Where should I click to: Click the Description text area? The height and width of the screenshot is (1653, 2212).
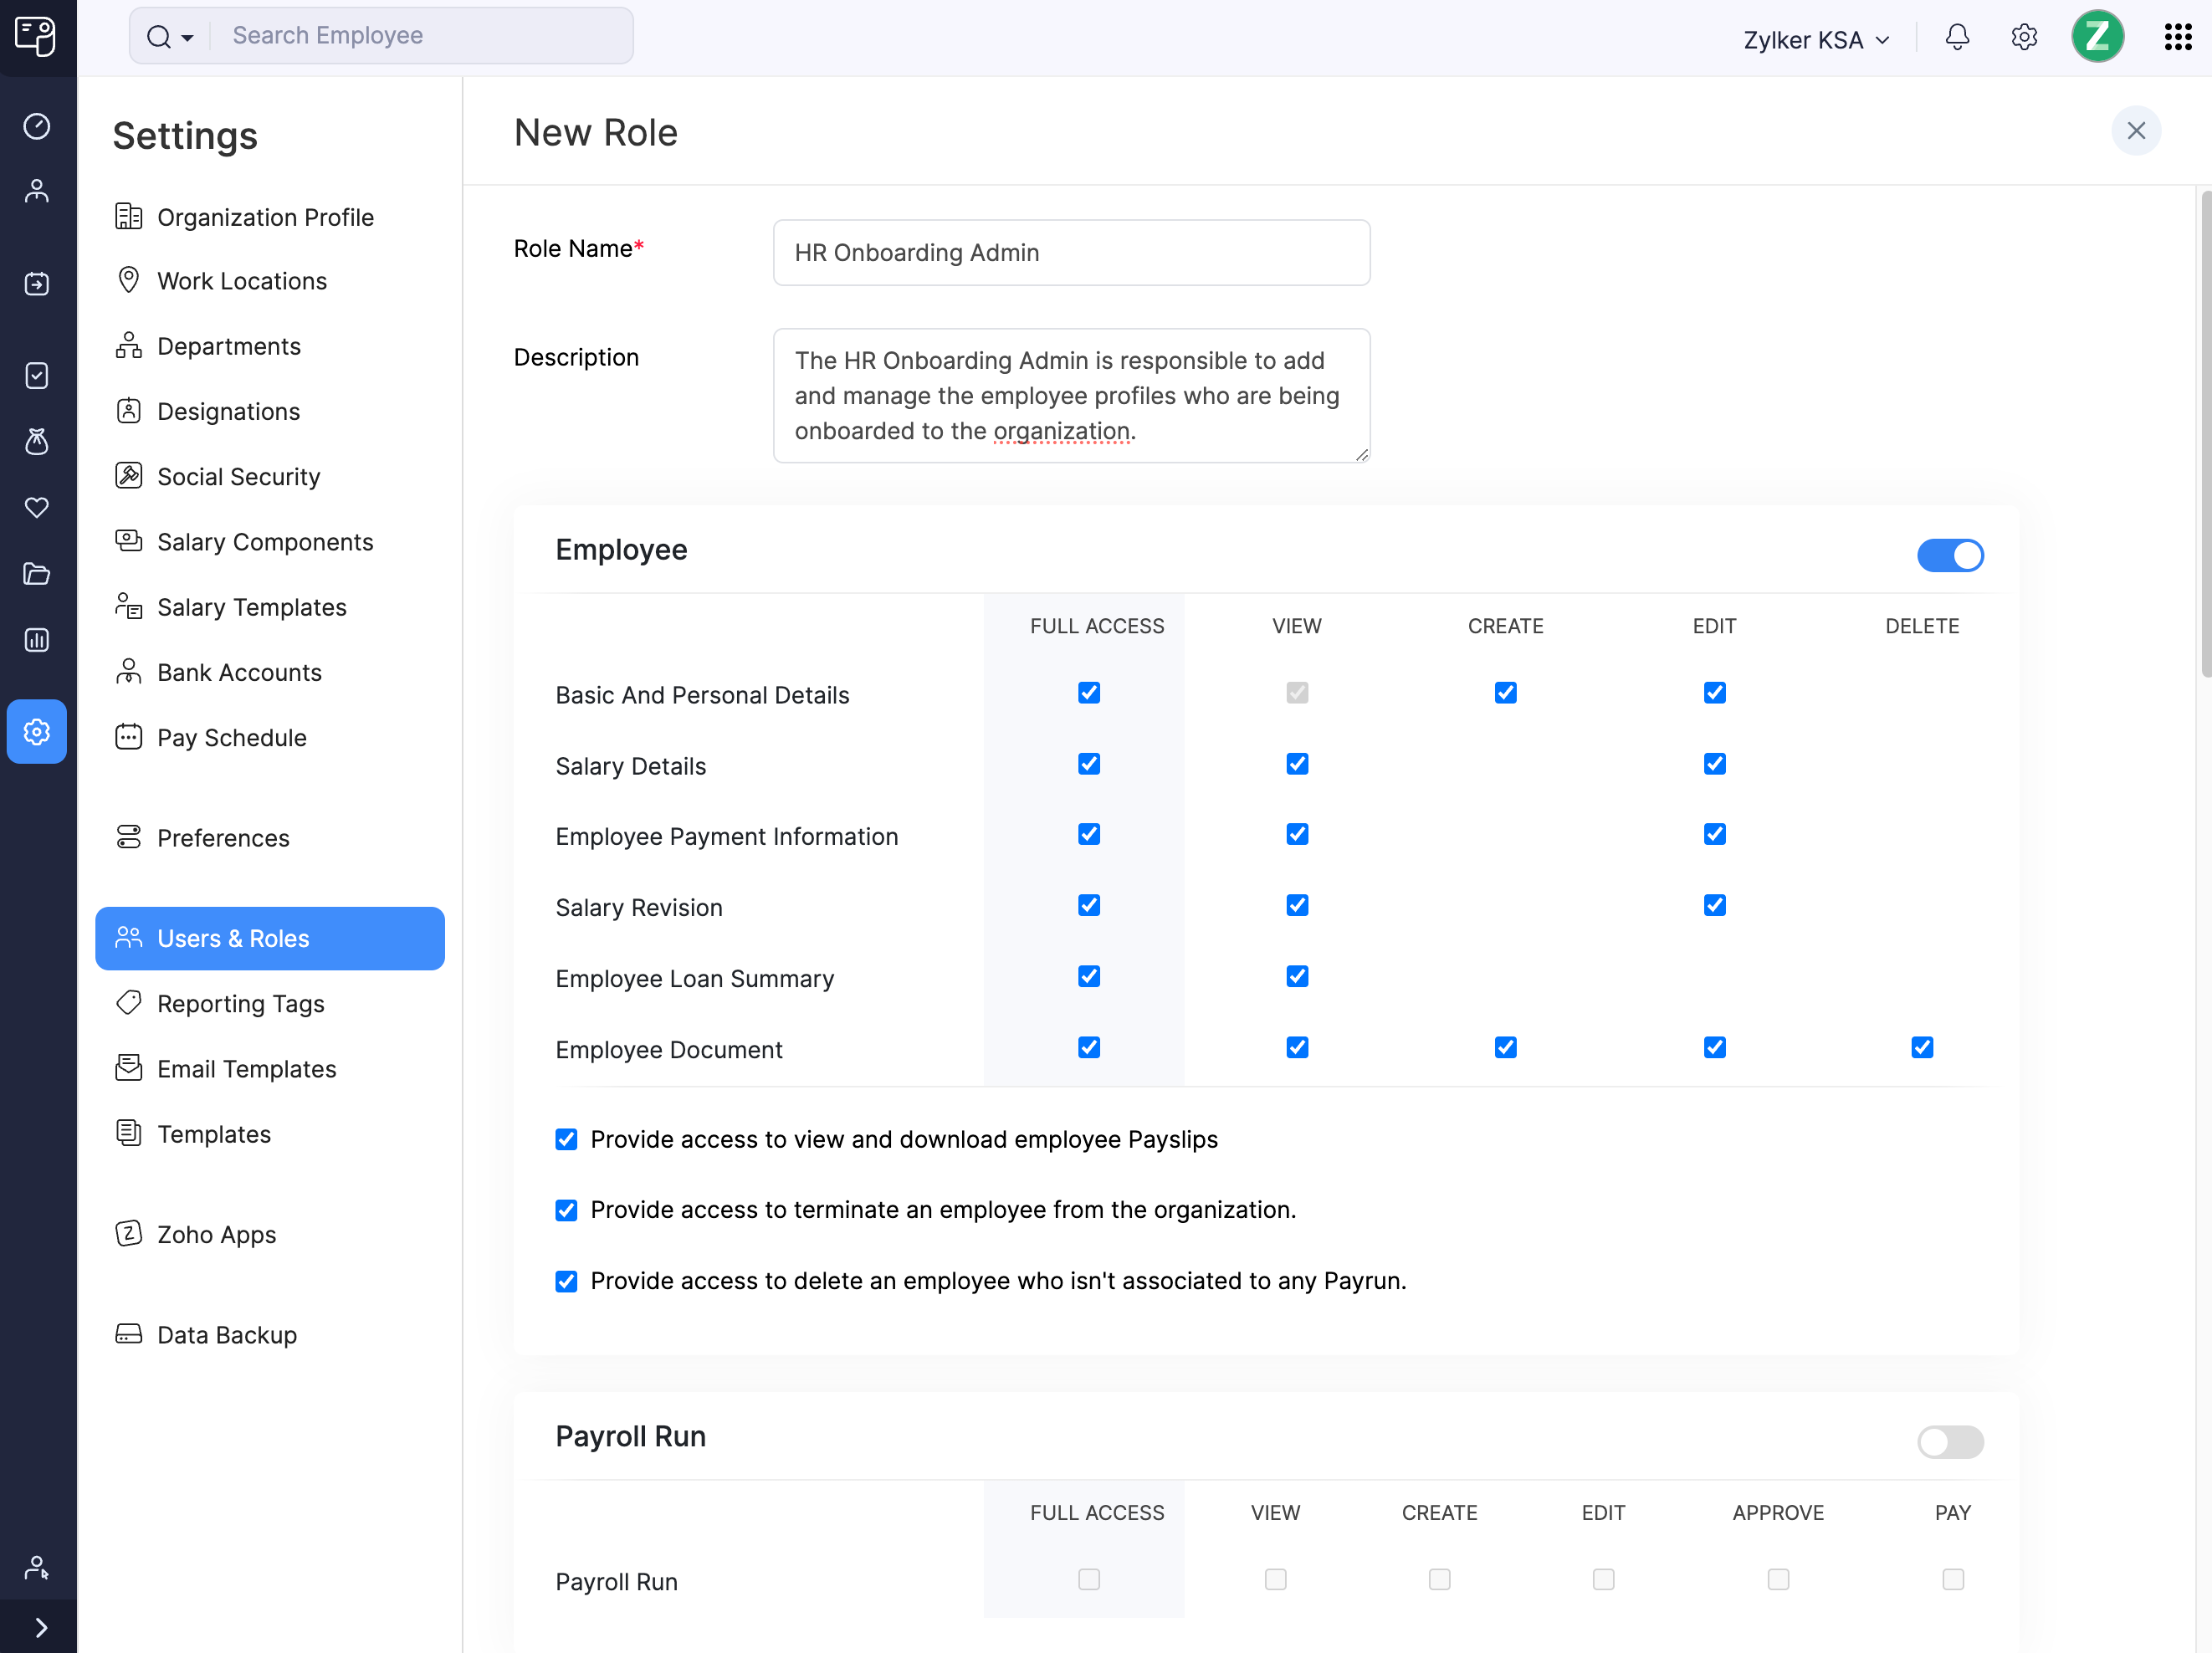tap(1071, 396)
